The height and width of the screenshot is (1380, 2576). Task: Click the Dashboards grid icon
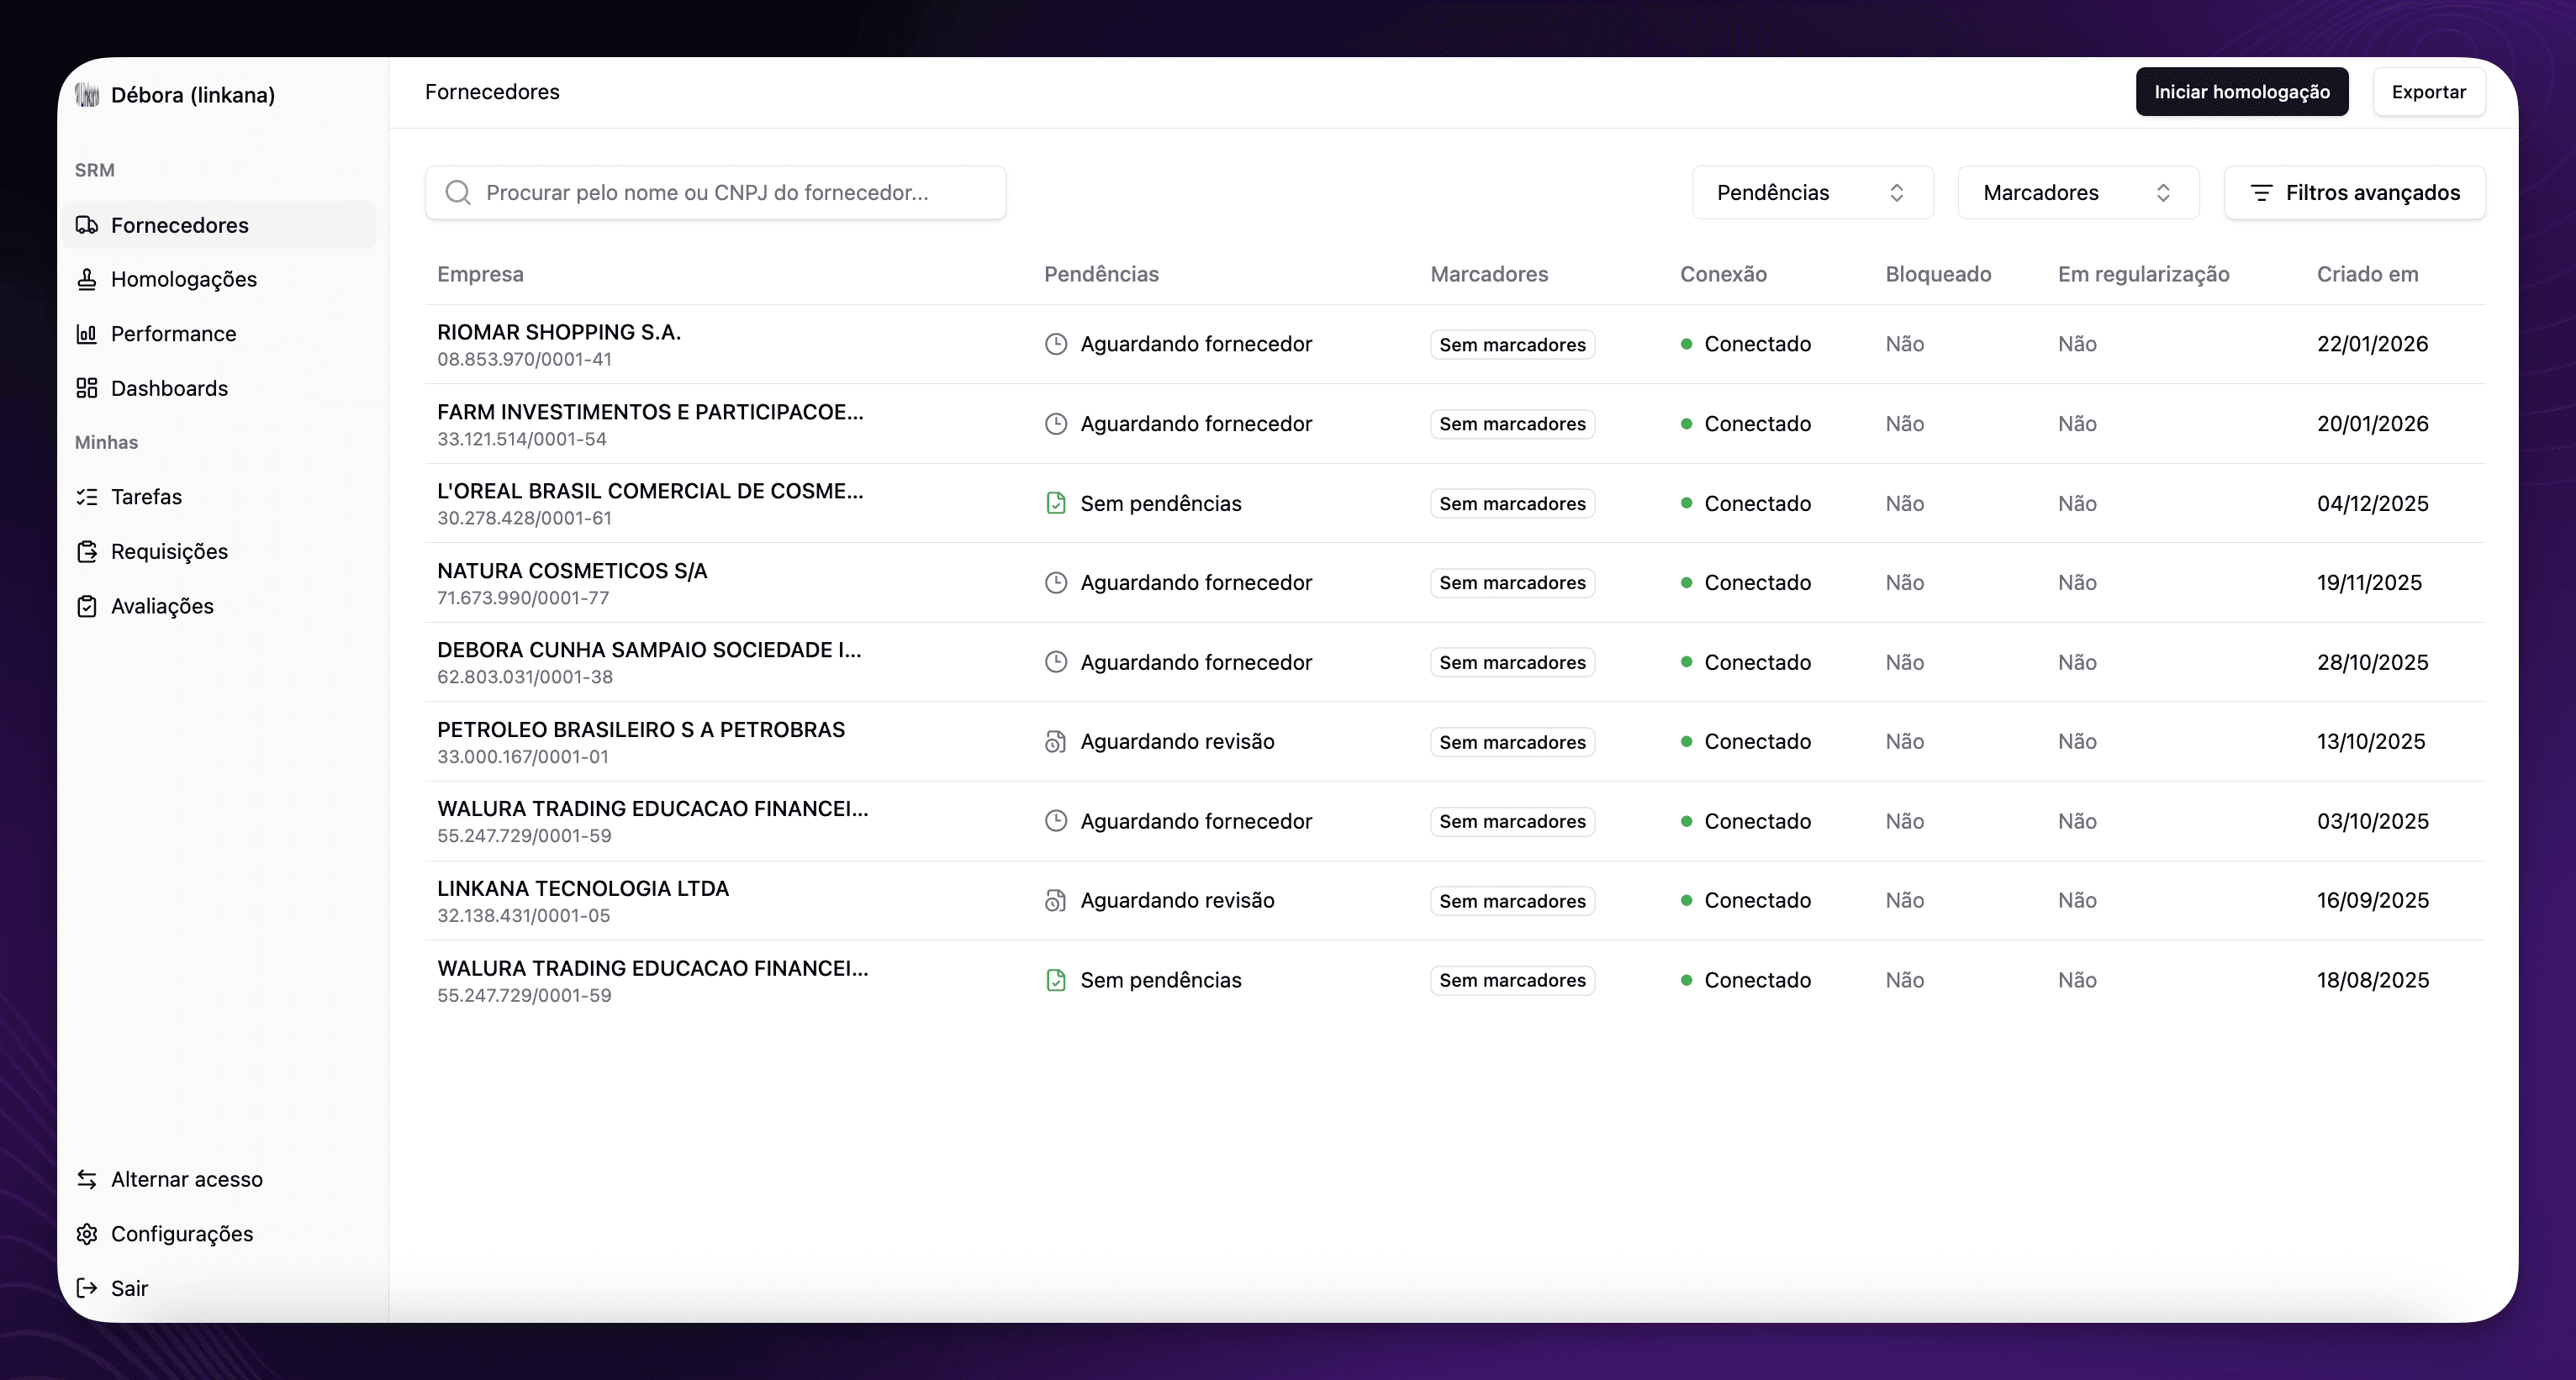click(x=87, y=388)
